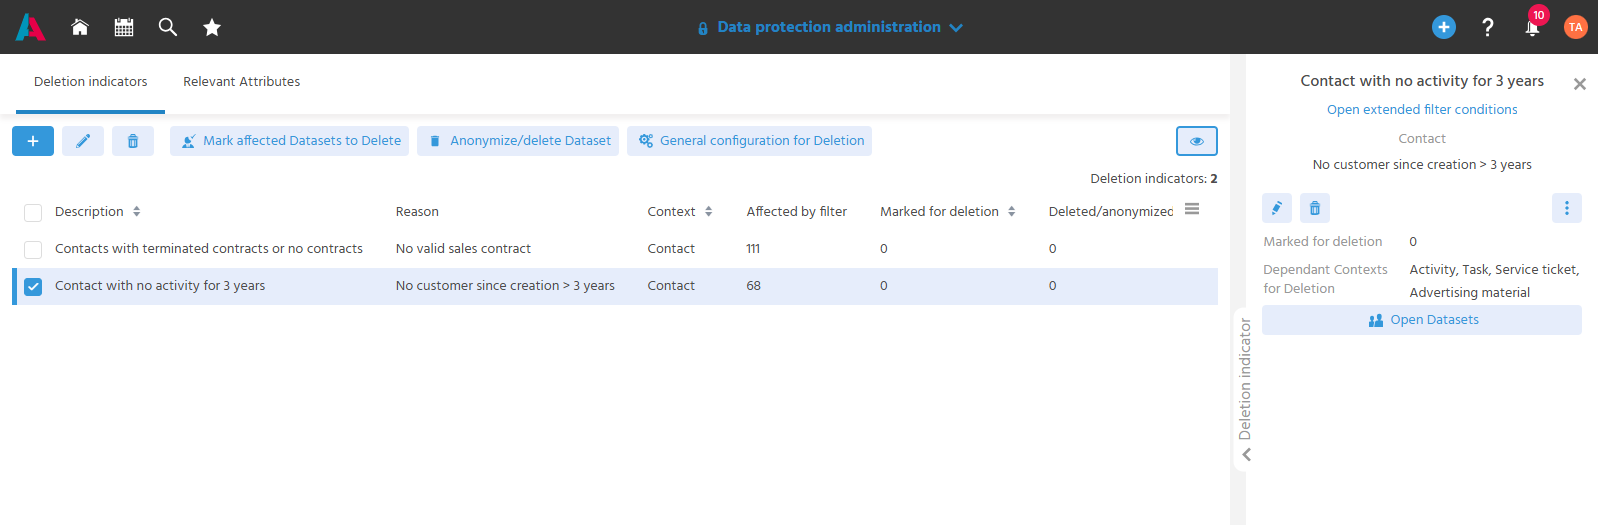
Task: Switch to Relevant Attributes tab
Action: point(241,82)
